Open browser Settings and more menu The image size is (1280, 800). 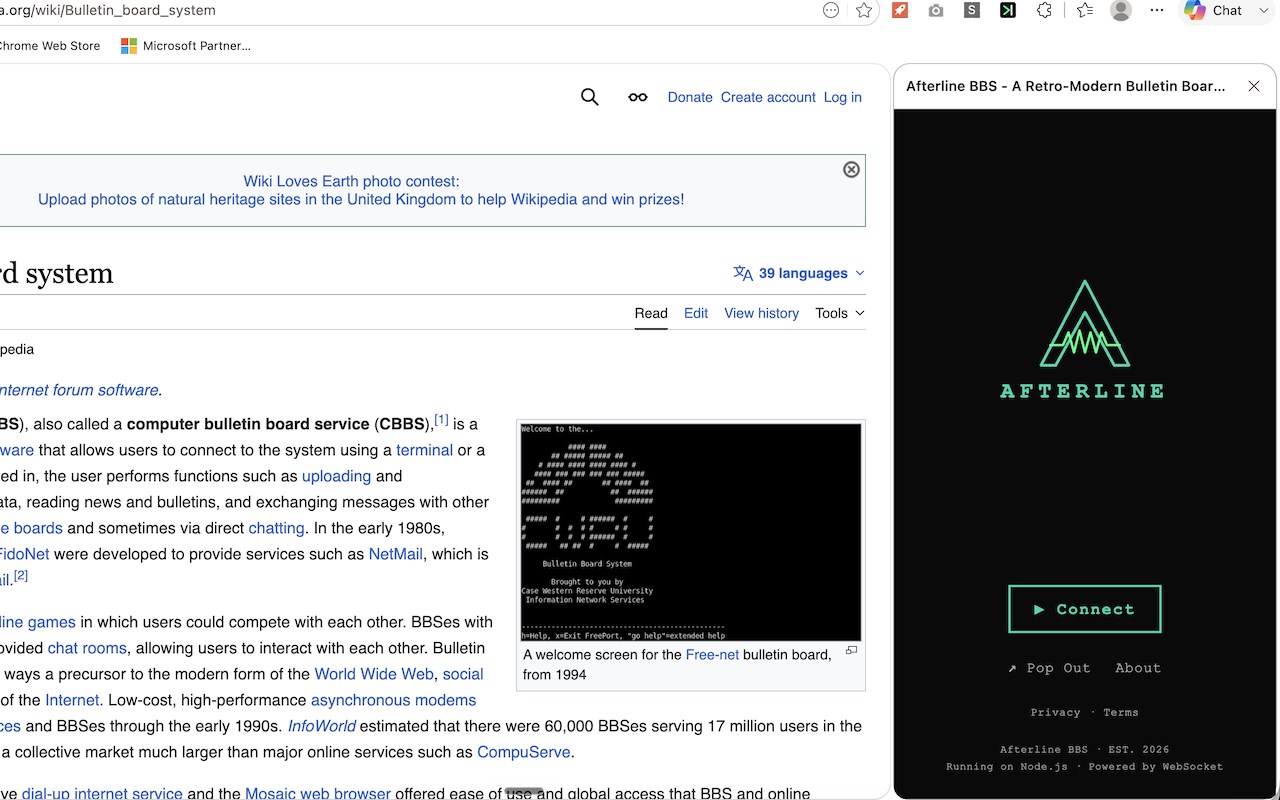1157,10
